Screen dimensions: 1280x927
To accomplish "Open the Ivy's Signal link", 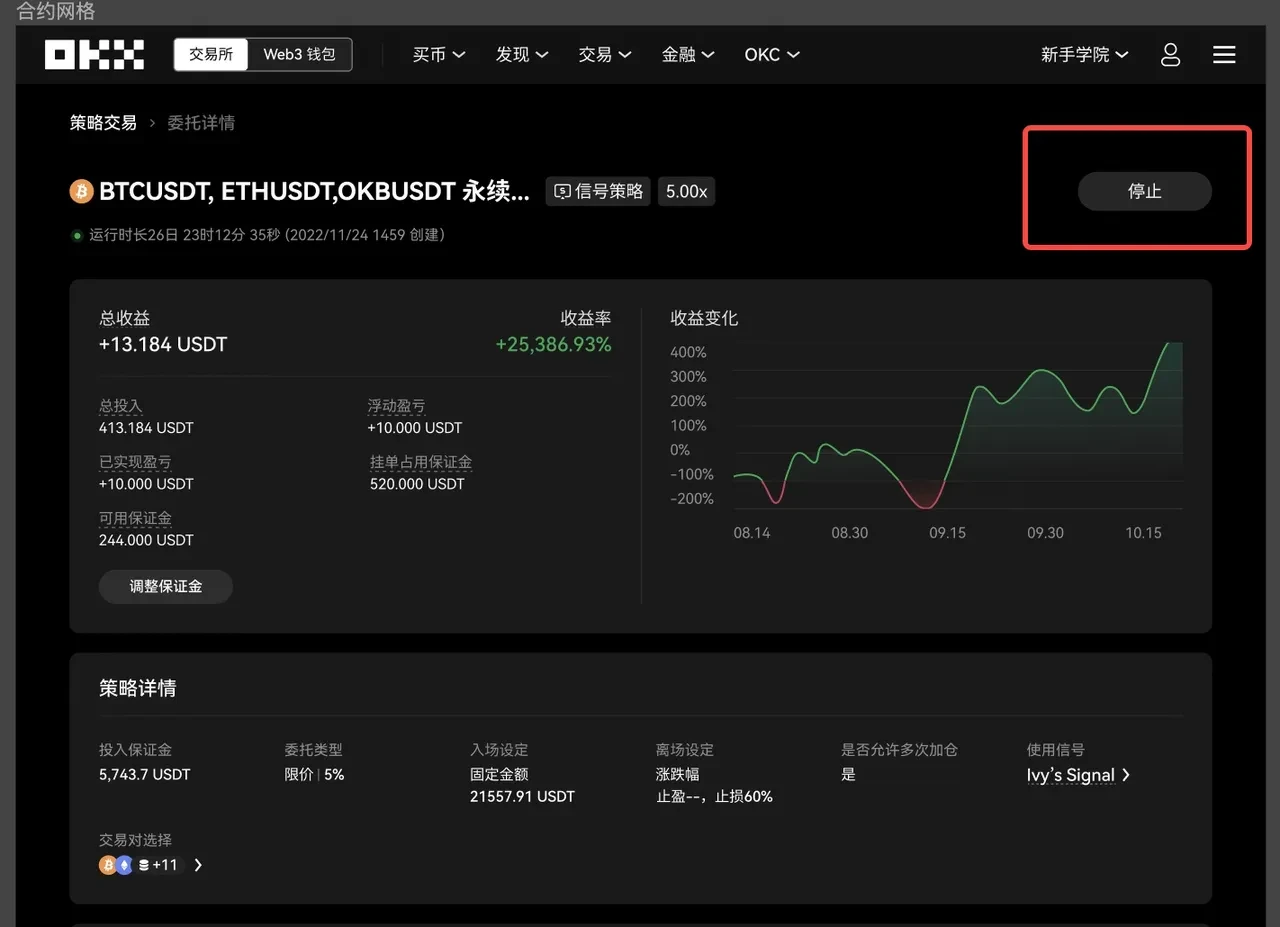I will pyautogui.click(x=1078, y=775).
